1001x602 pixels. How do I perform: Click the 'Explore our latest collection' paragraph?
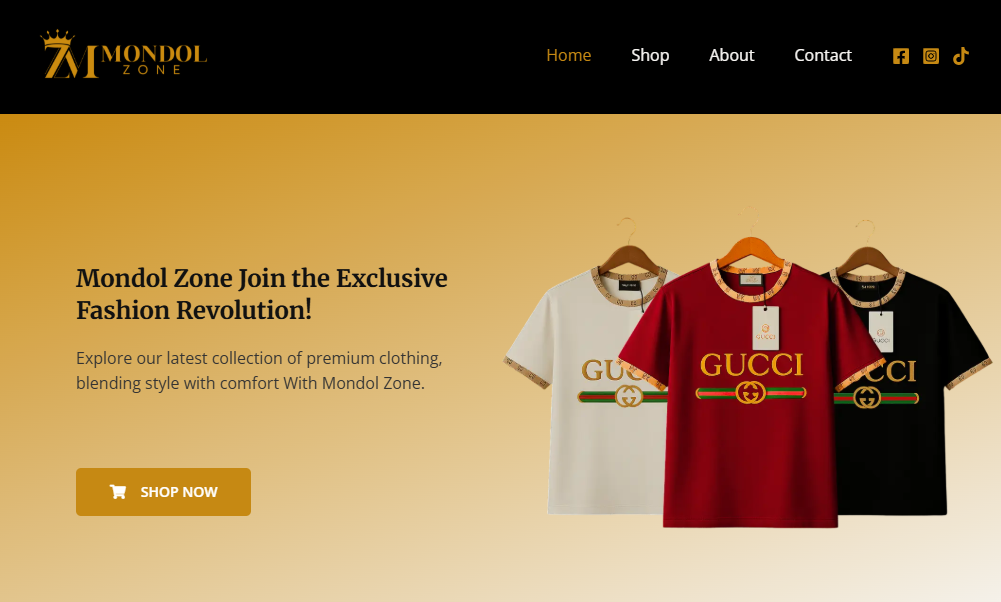point(259,370)
